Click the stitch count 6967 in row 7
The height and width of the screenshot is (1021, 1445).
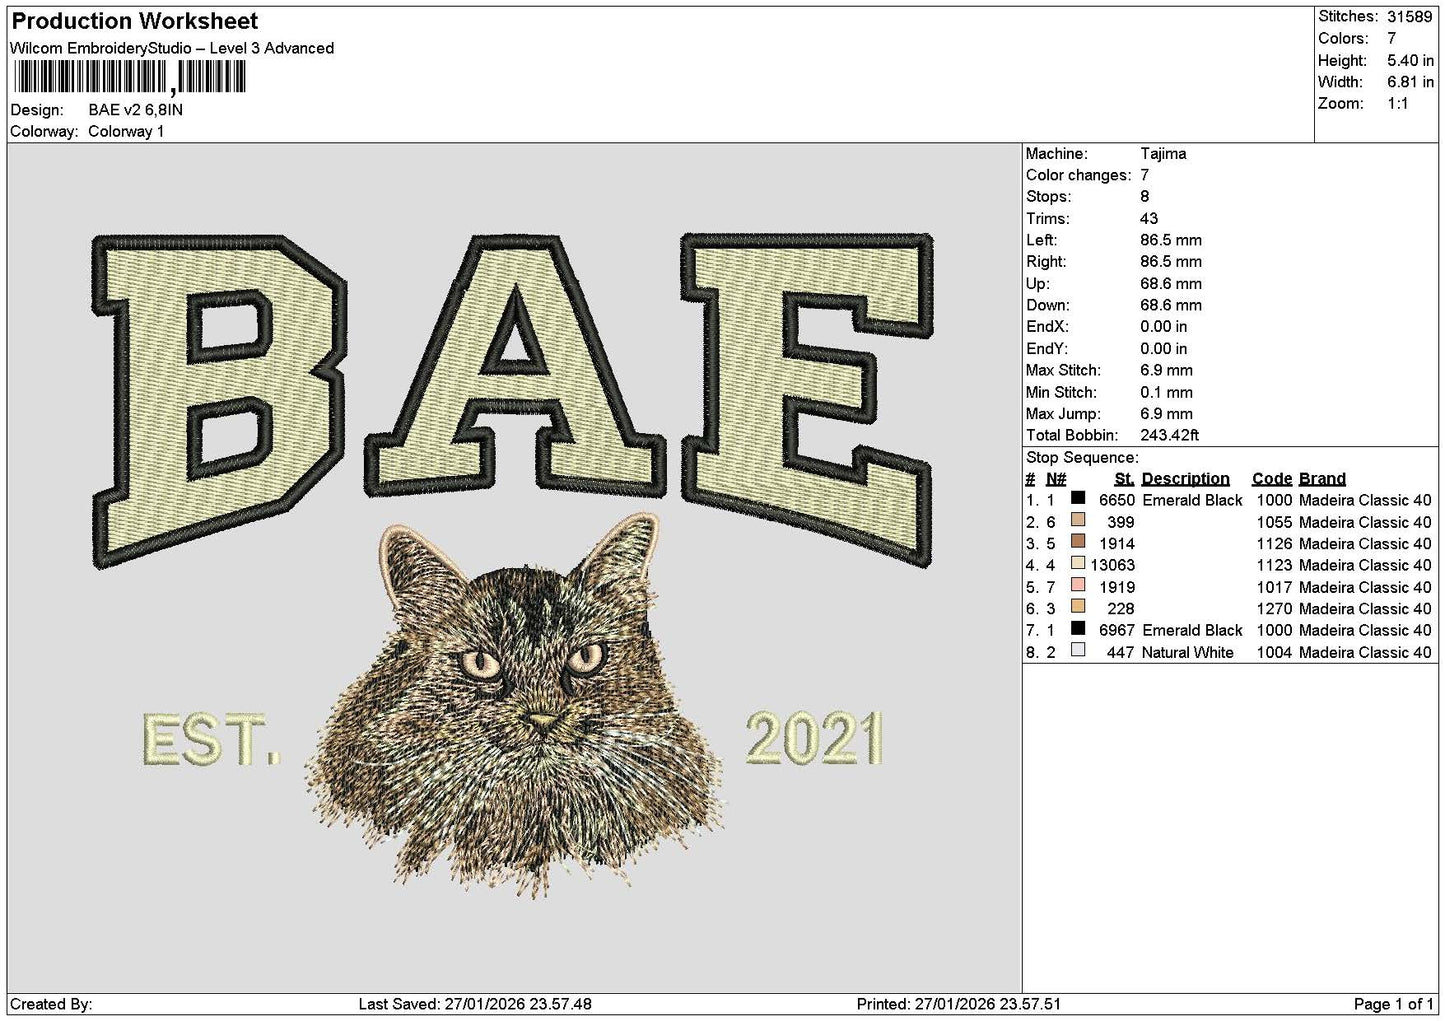1116,630
